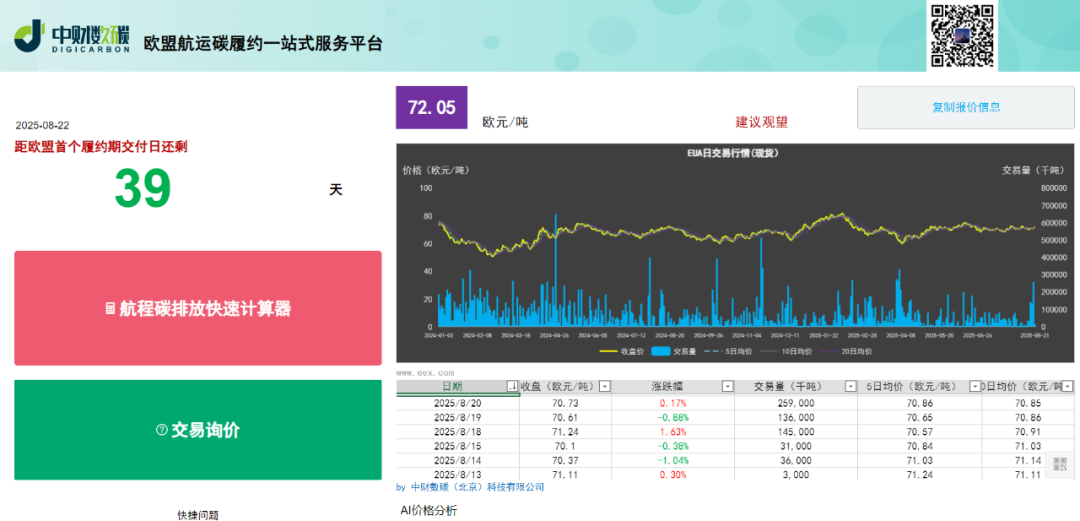The image size is (1080, 521).
Task: Select the 5-day average cell 70.65
Action: tap(920, 417)
